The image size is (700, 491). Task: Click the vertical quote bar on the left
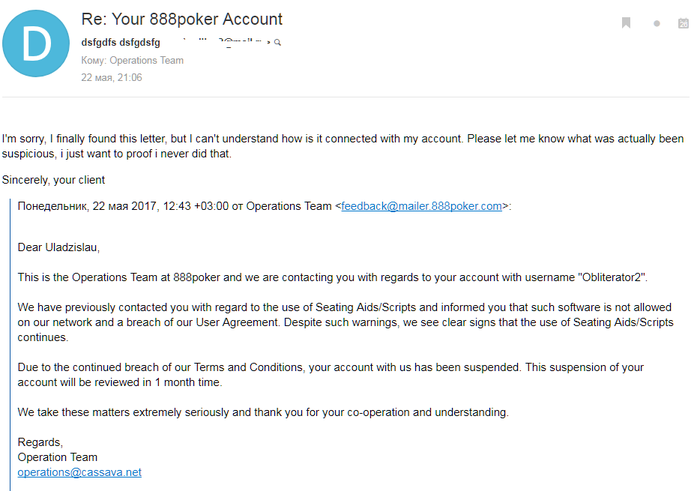coord(10,340)
